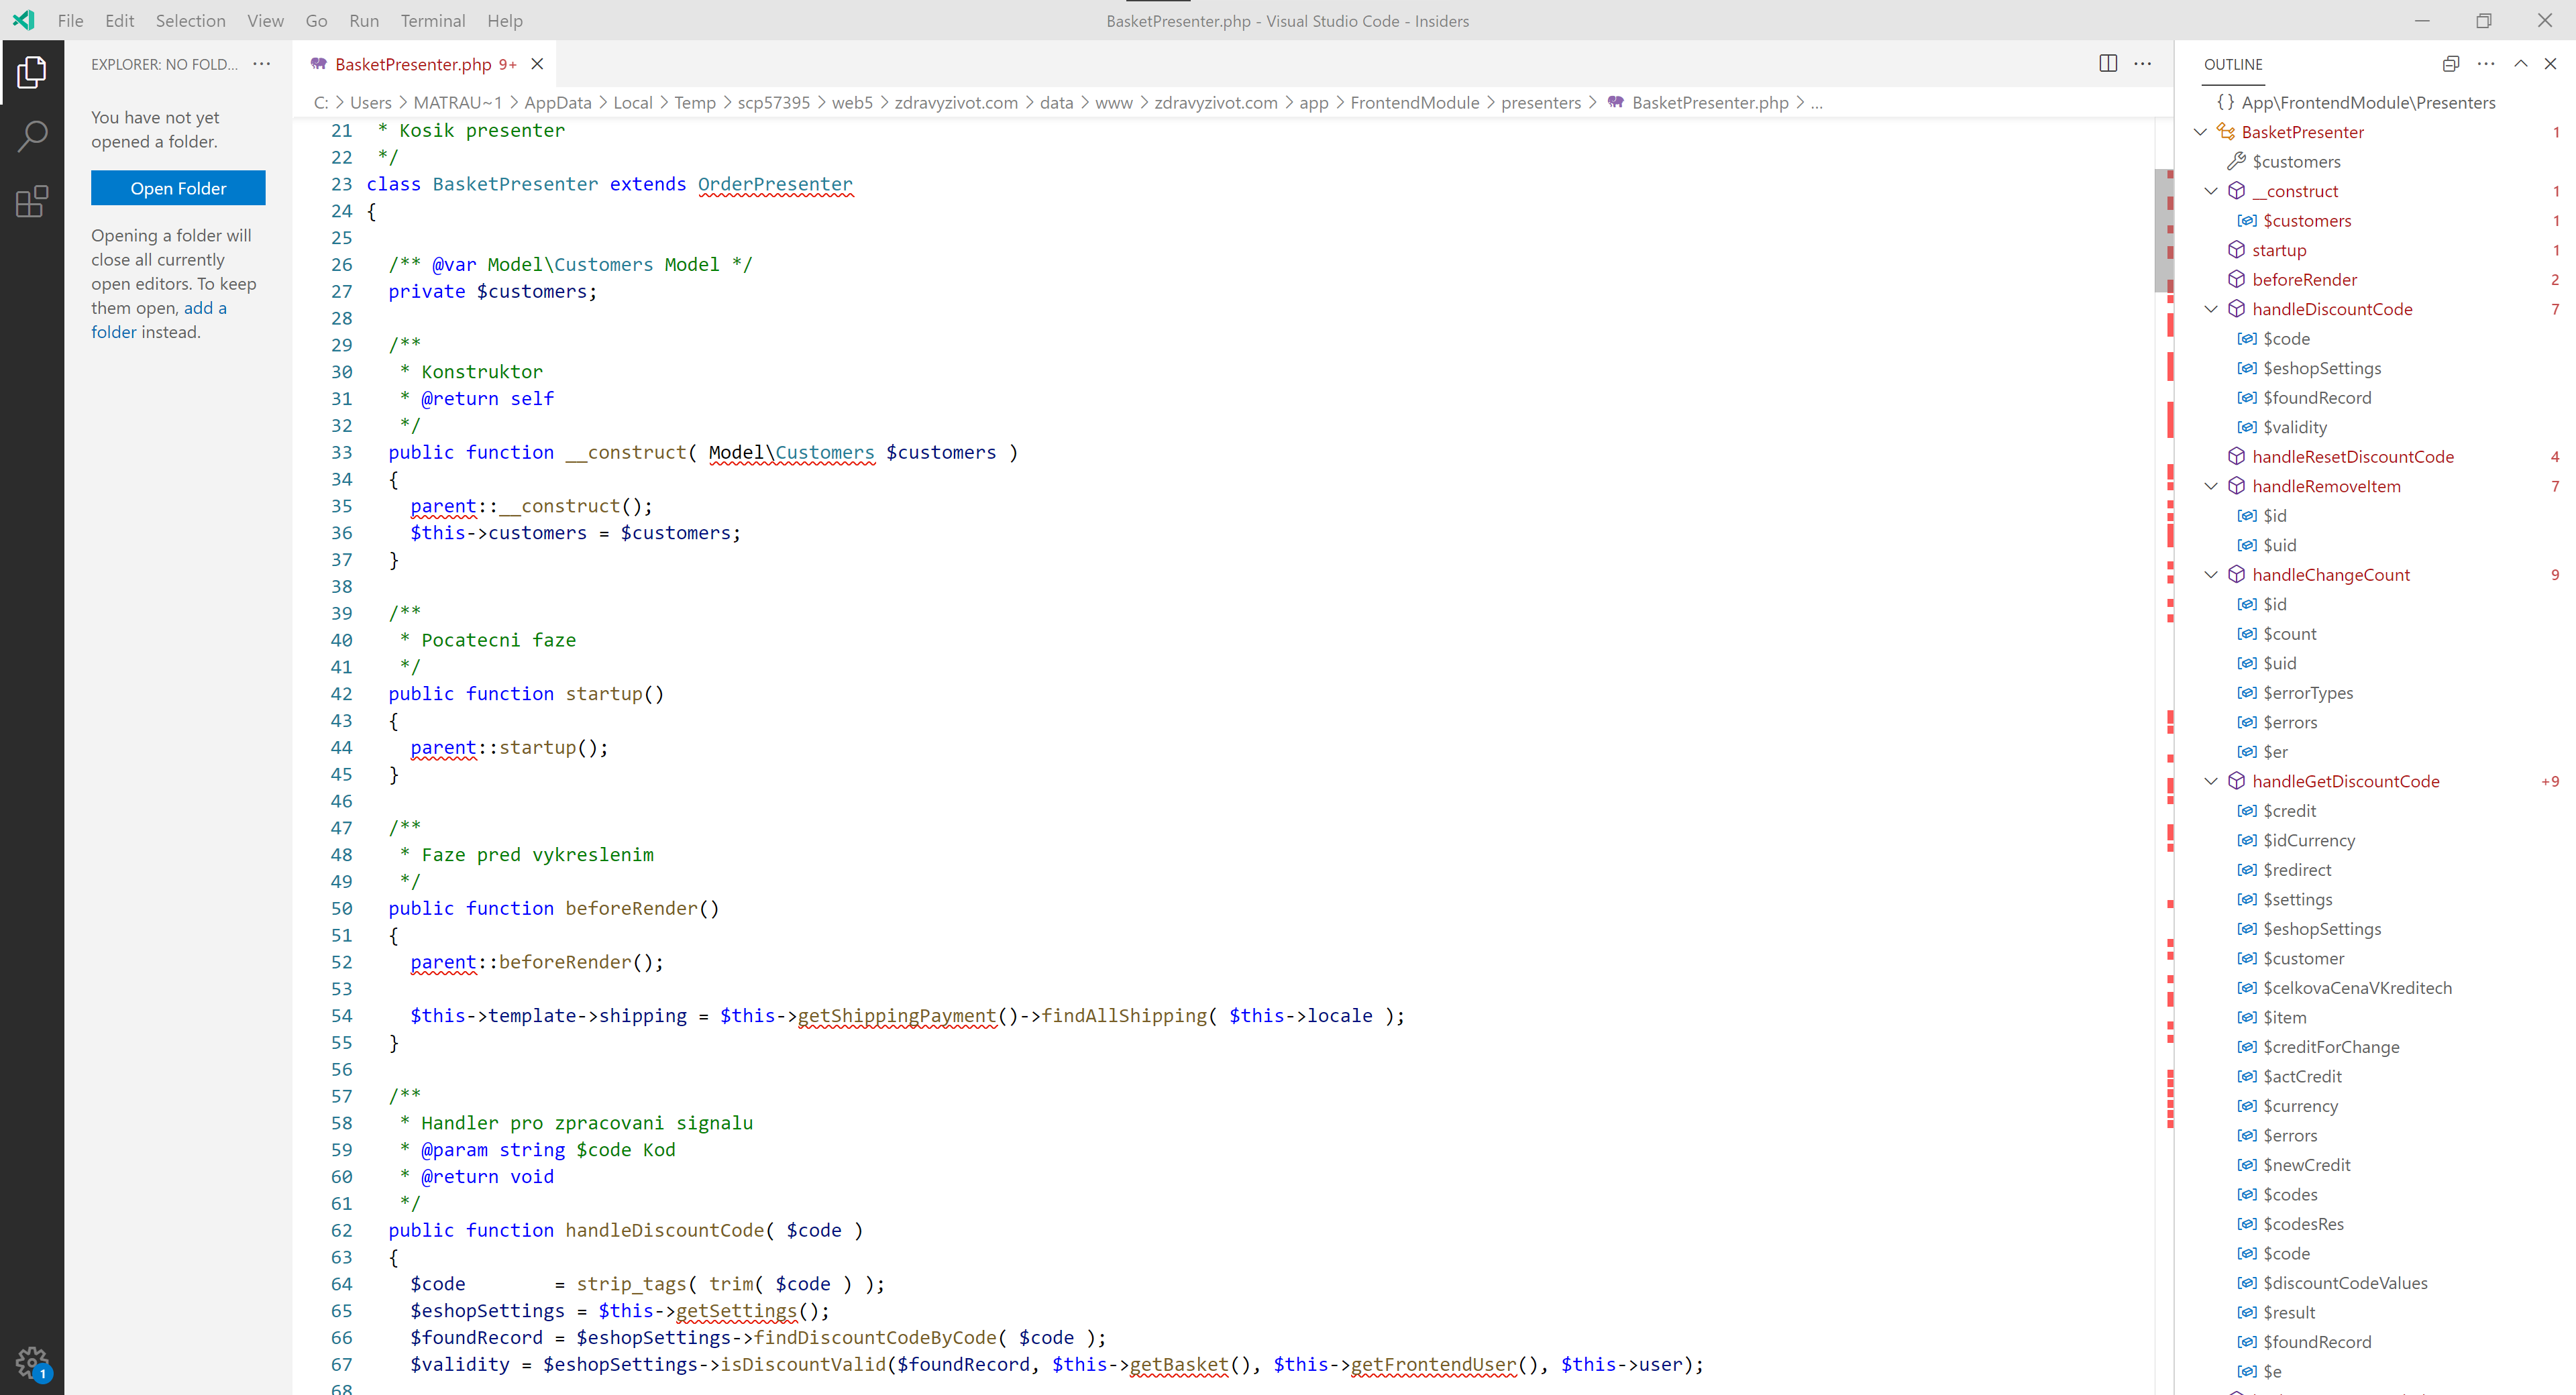This screenshot has height=1395, width=2576.
Task: Select presenters in the breadcrumb bar
Action: (1540, 102)
